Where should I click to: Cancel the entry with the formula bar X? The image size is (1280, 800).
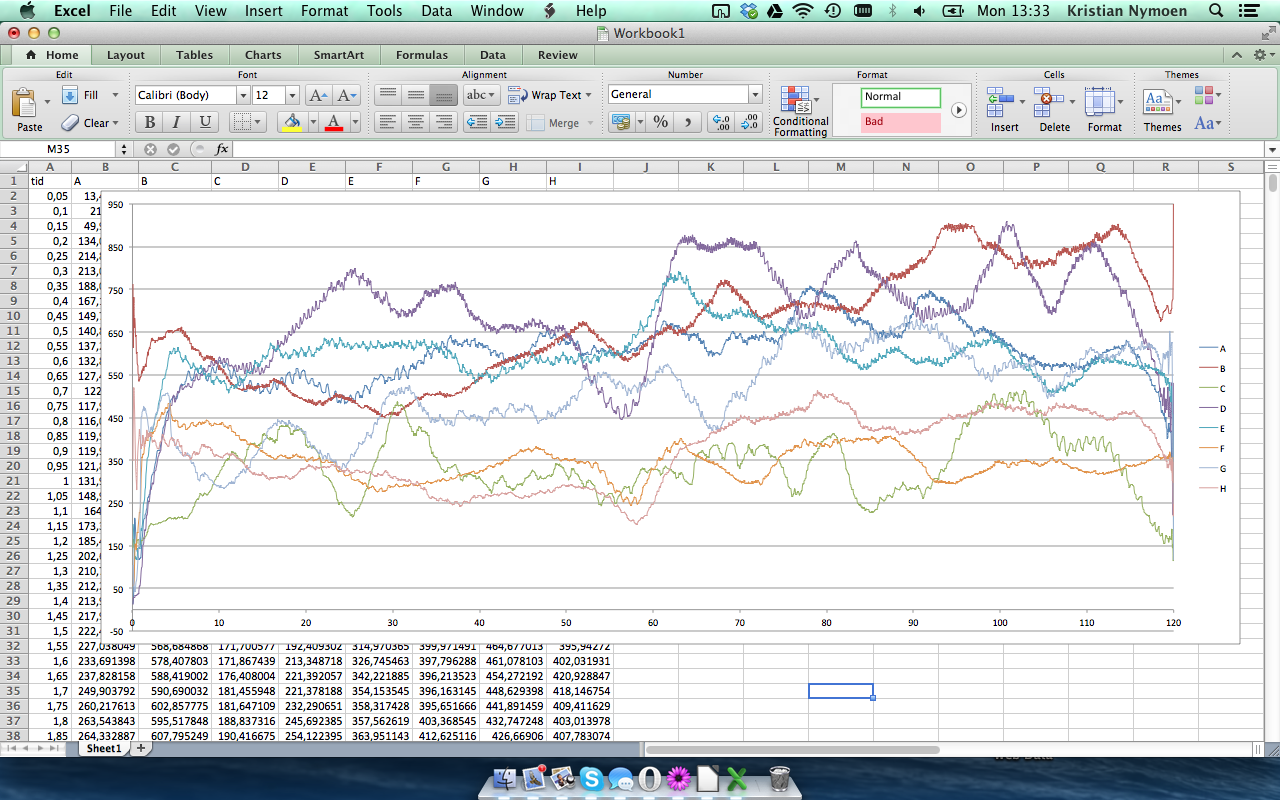click(150, 149)
